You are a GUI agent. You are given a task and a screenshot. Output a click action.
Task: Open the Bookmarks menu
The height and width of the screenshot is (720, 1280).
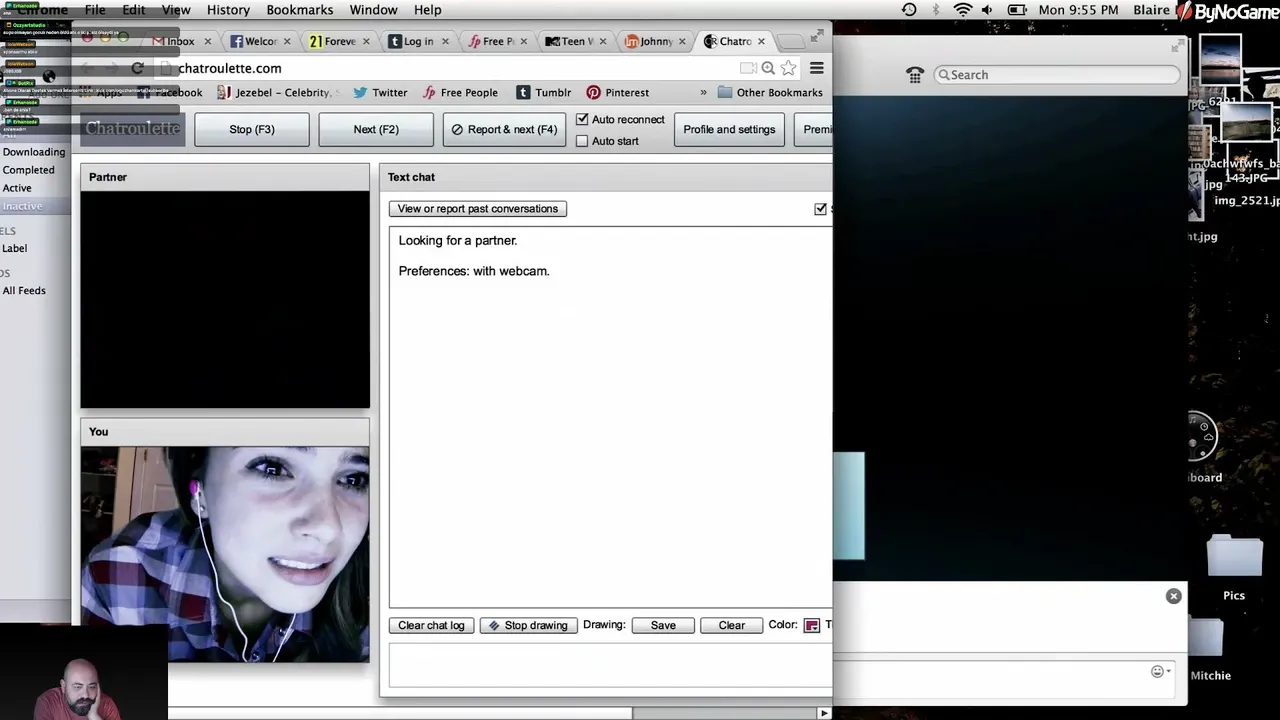click(x=300, y=10)
